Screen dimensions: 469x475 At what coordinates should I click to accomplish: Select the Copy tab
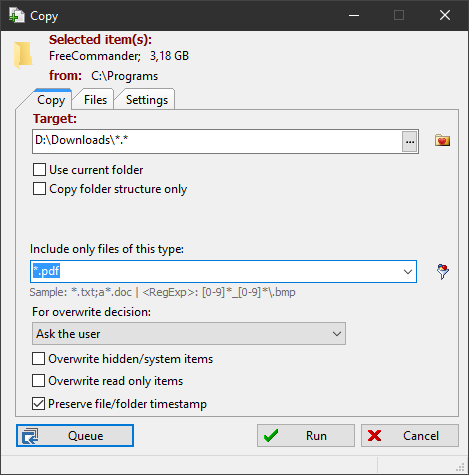(x=51, y=100)
